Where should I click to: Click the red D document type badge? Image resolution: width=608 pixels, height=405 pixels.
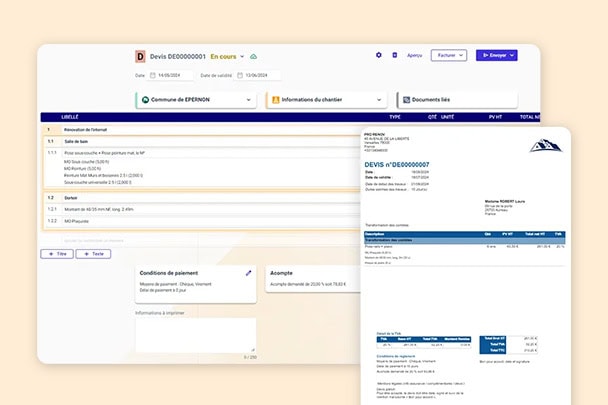pyautogui.click(x=140, y=56)
